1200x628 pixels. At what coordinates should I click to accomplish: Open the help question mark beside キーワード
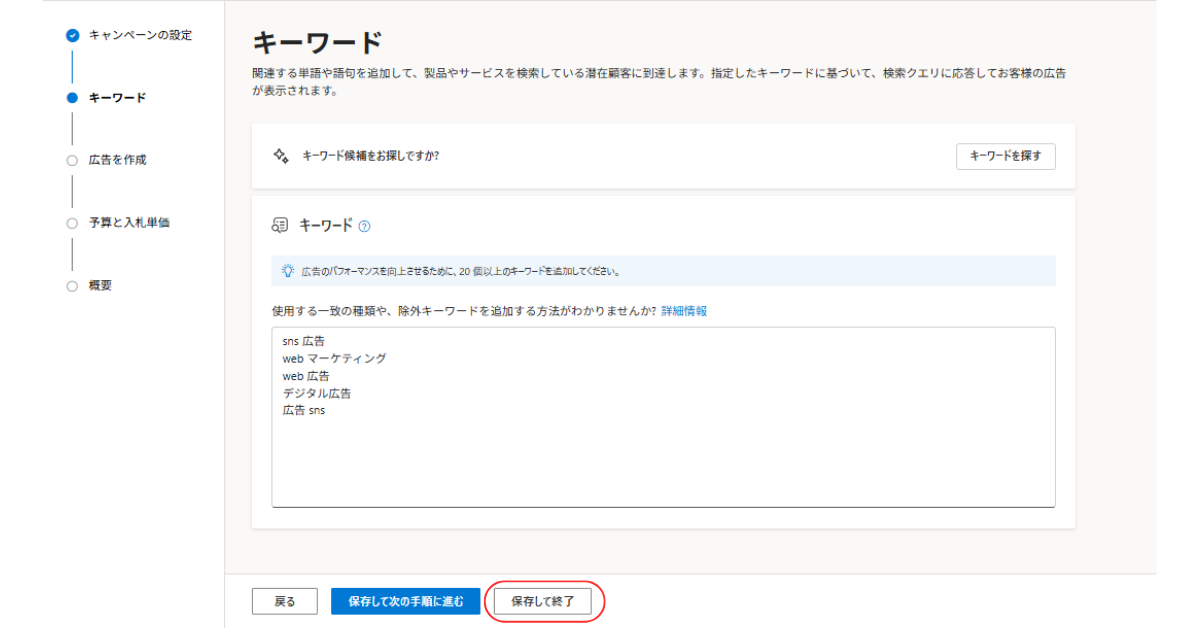(364, 226)
